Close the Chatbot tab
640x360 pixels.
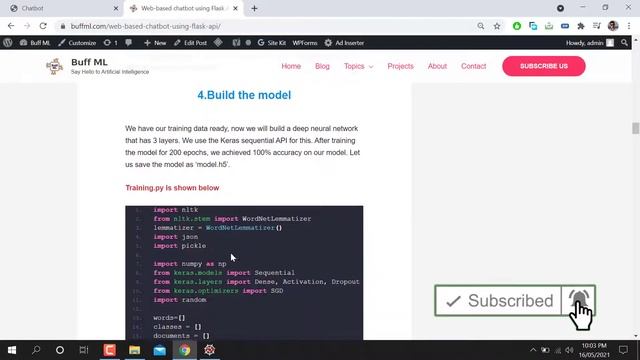point(116,8)
